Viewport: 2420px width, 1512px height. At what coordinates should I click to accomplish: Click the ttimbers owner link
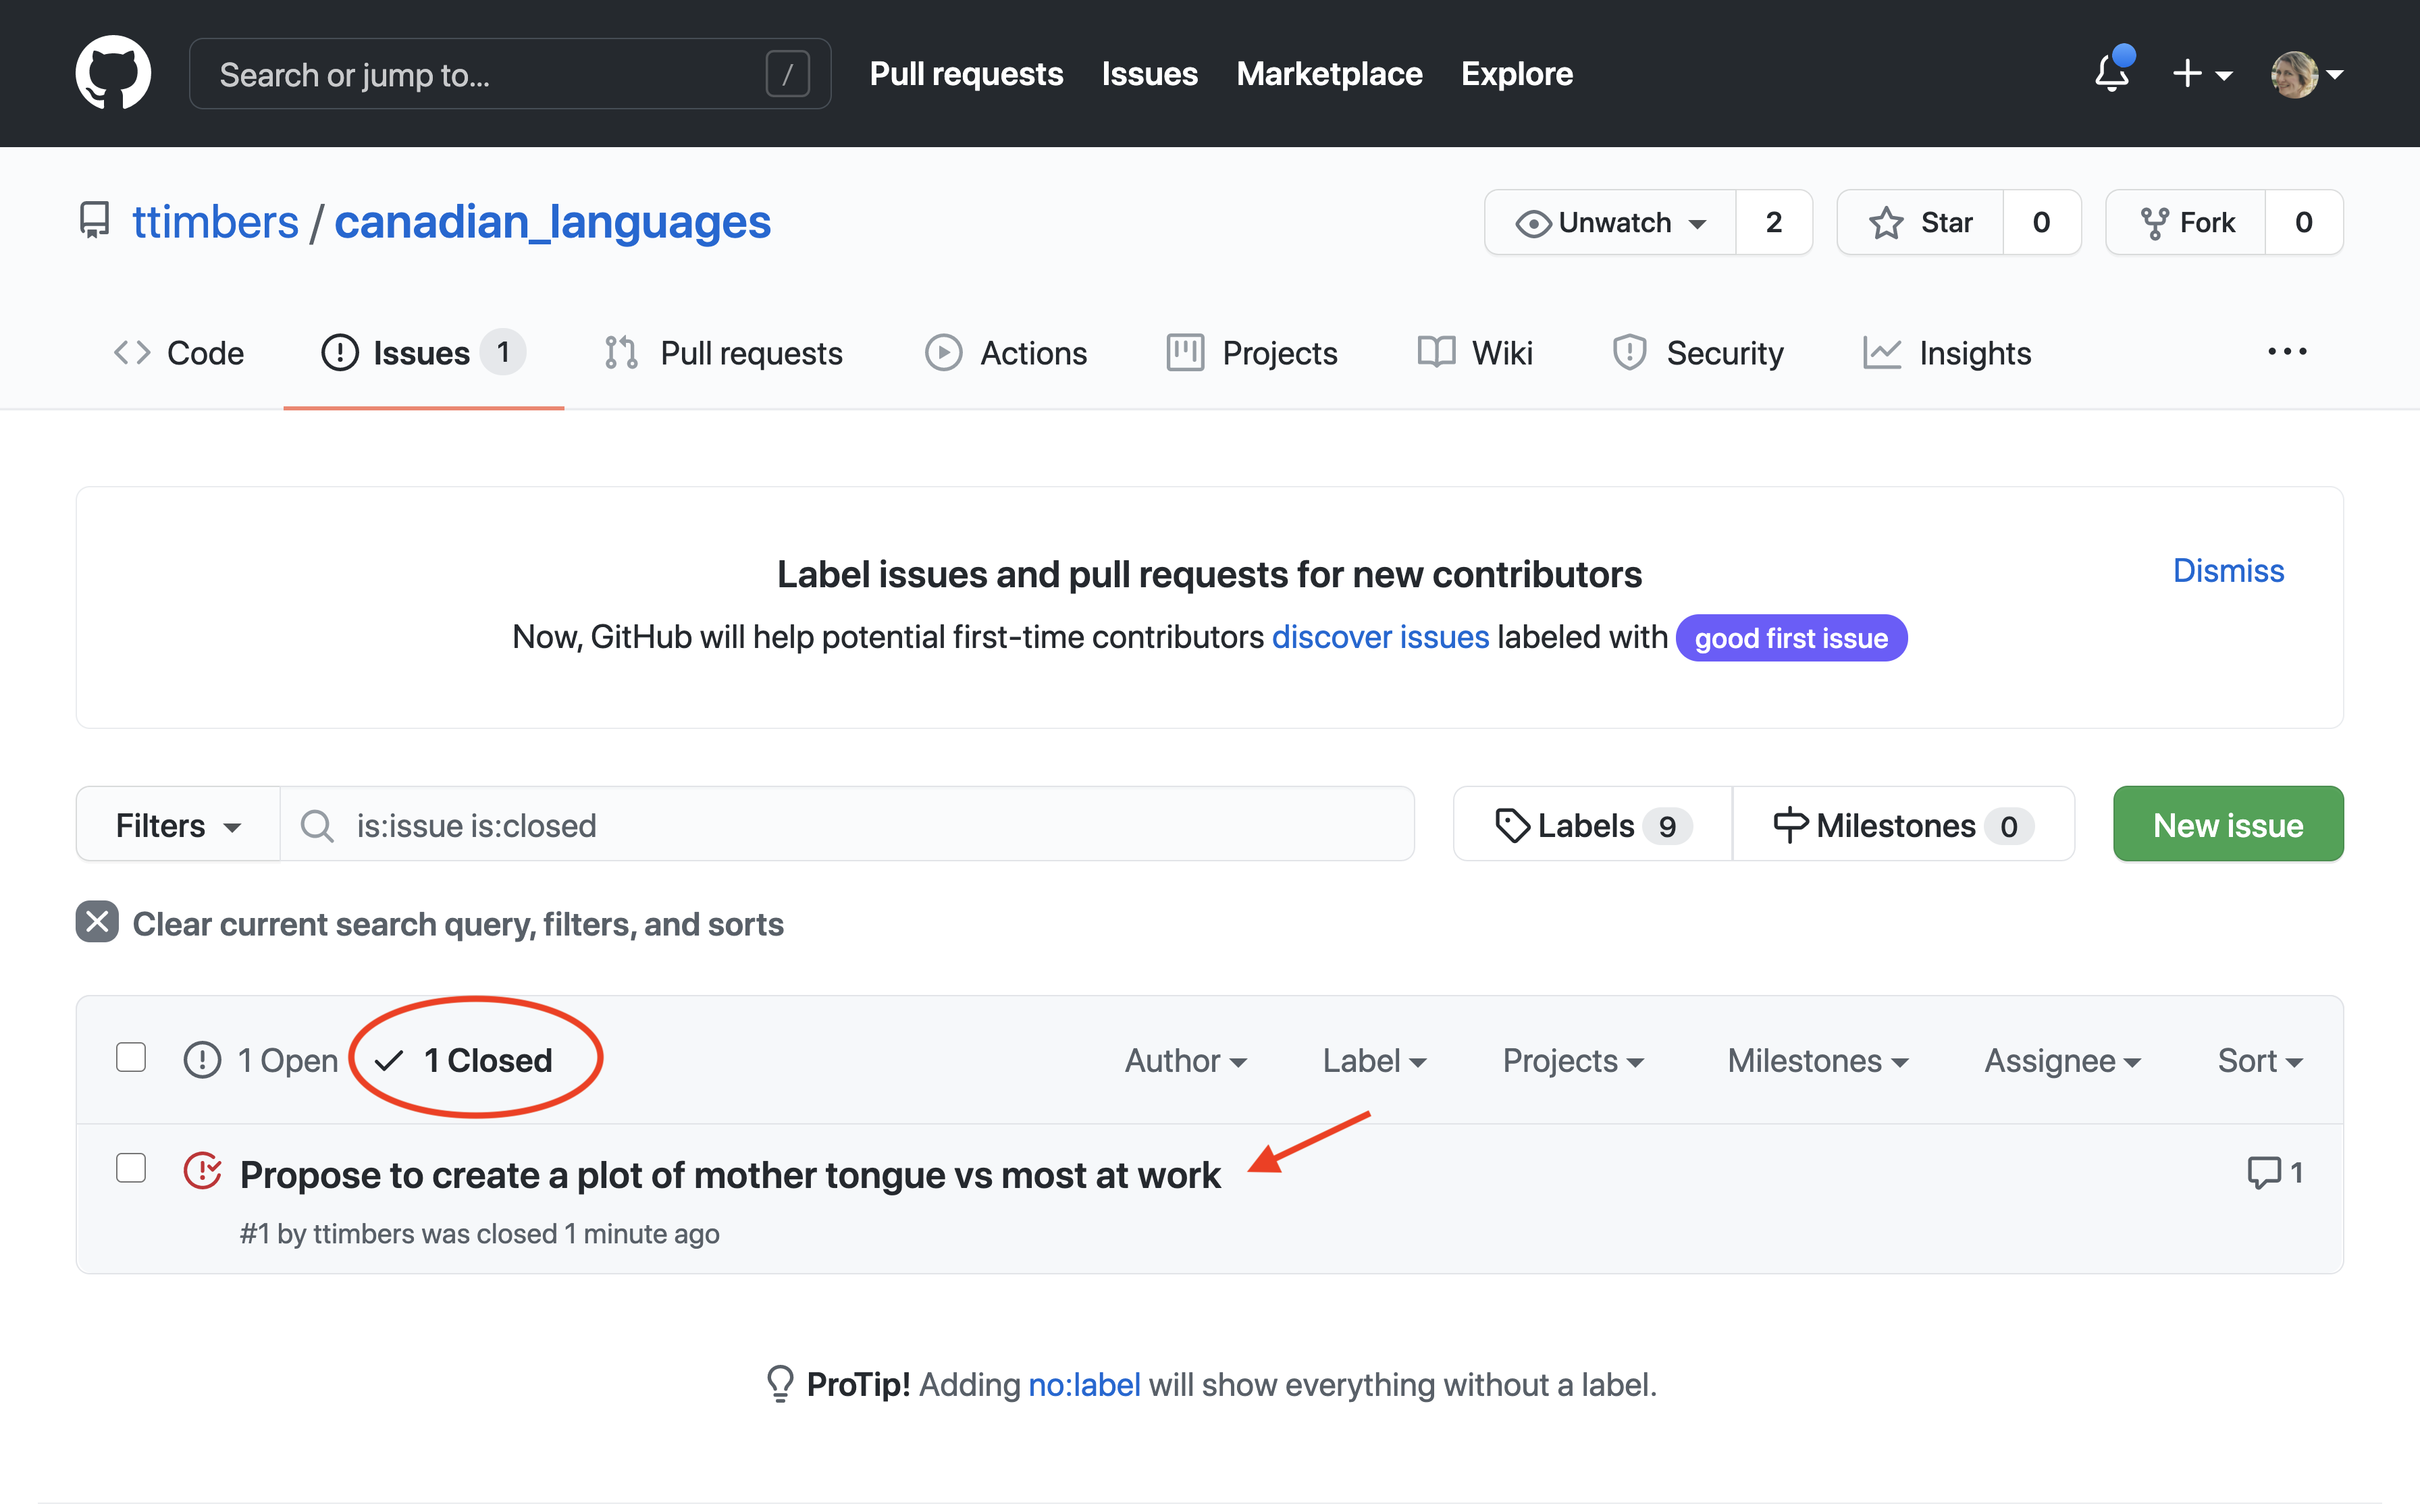[215, 222]
